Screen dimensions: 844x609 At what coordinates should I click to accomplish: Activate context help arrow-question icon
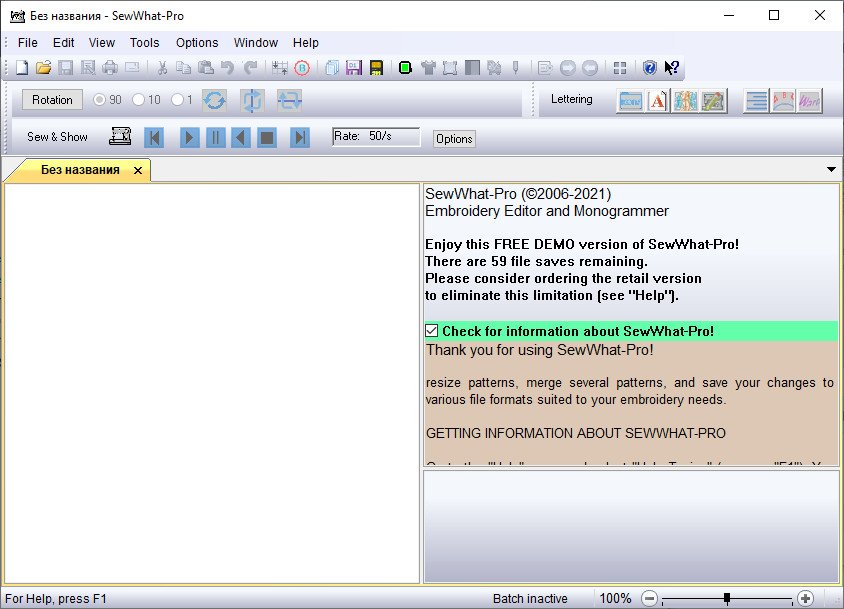[672, 68]
